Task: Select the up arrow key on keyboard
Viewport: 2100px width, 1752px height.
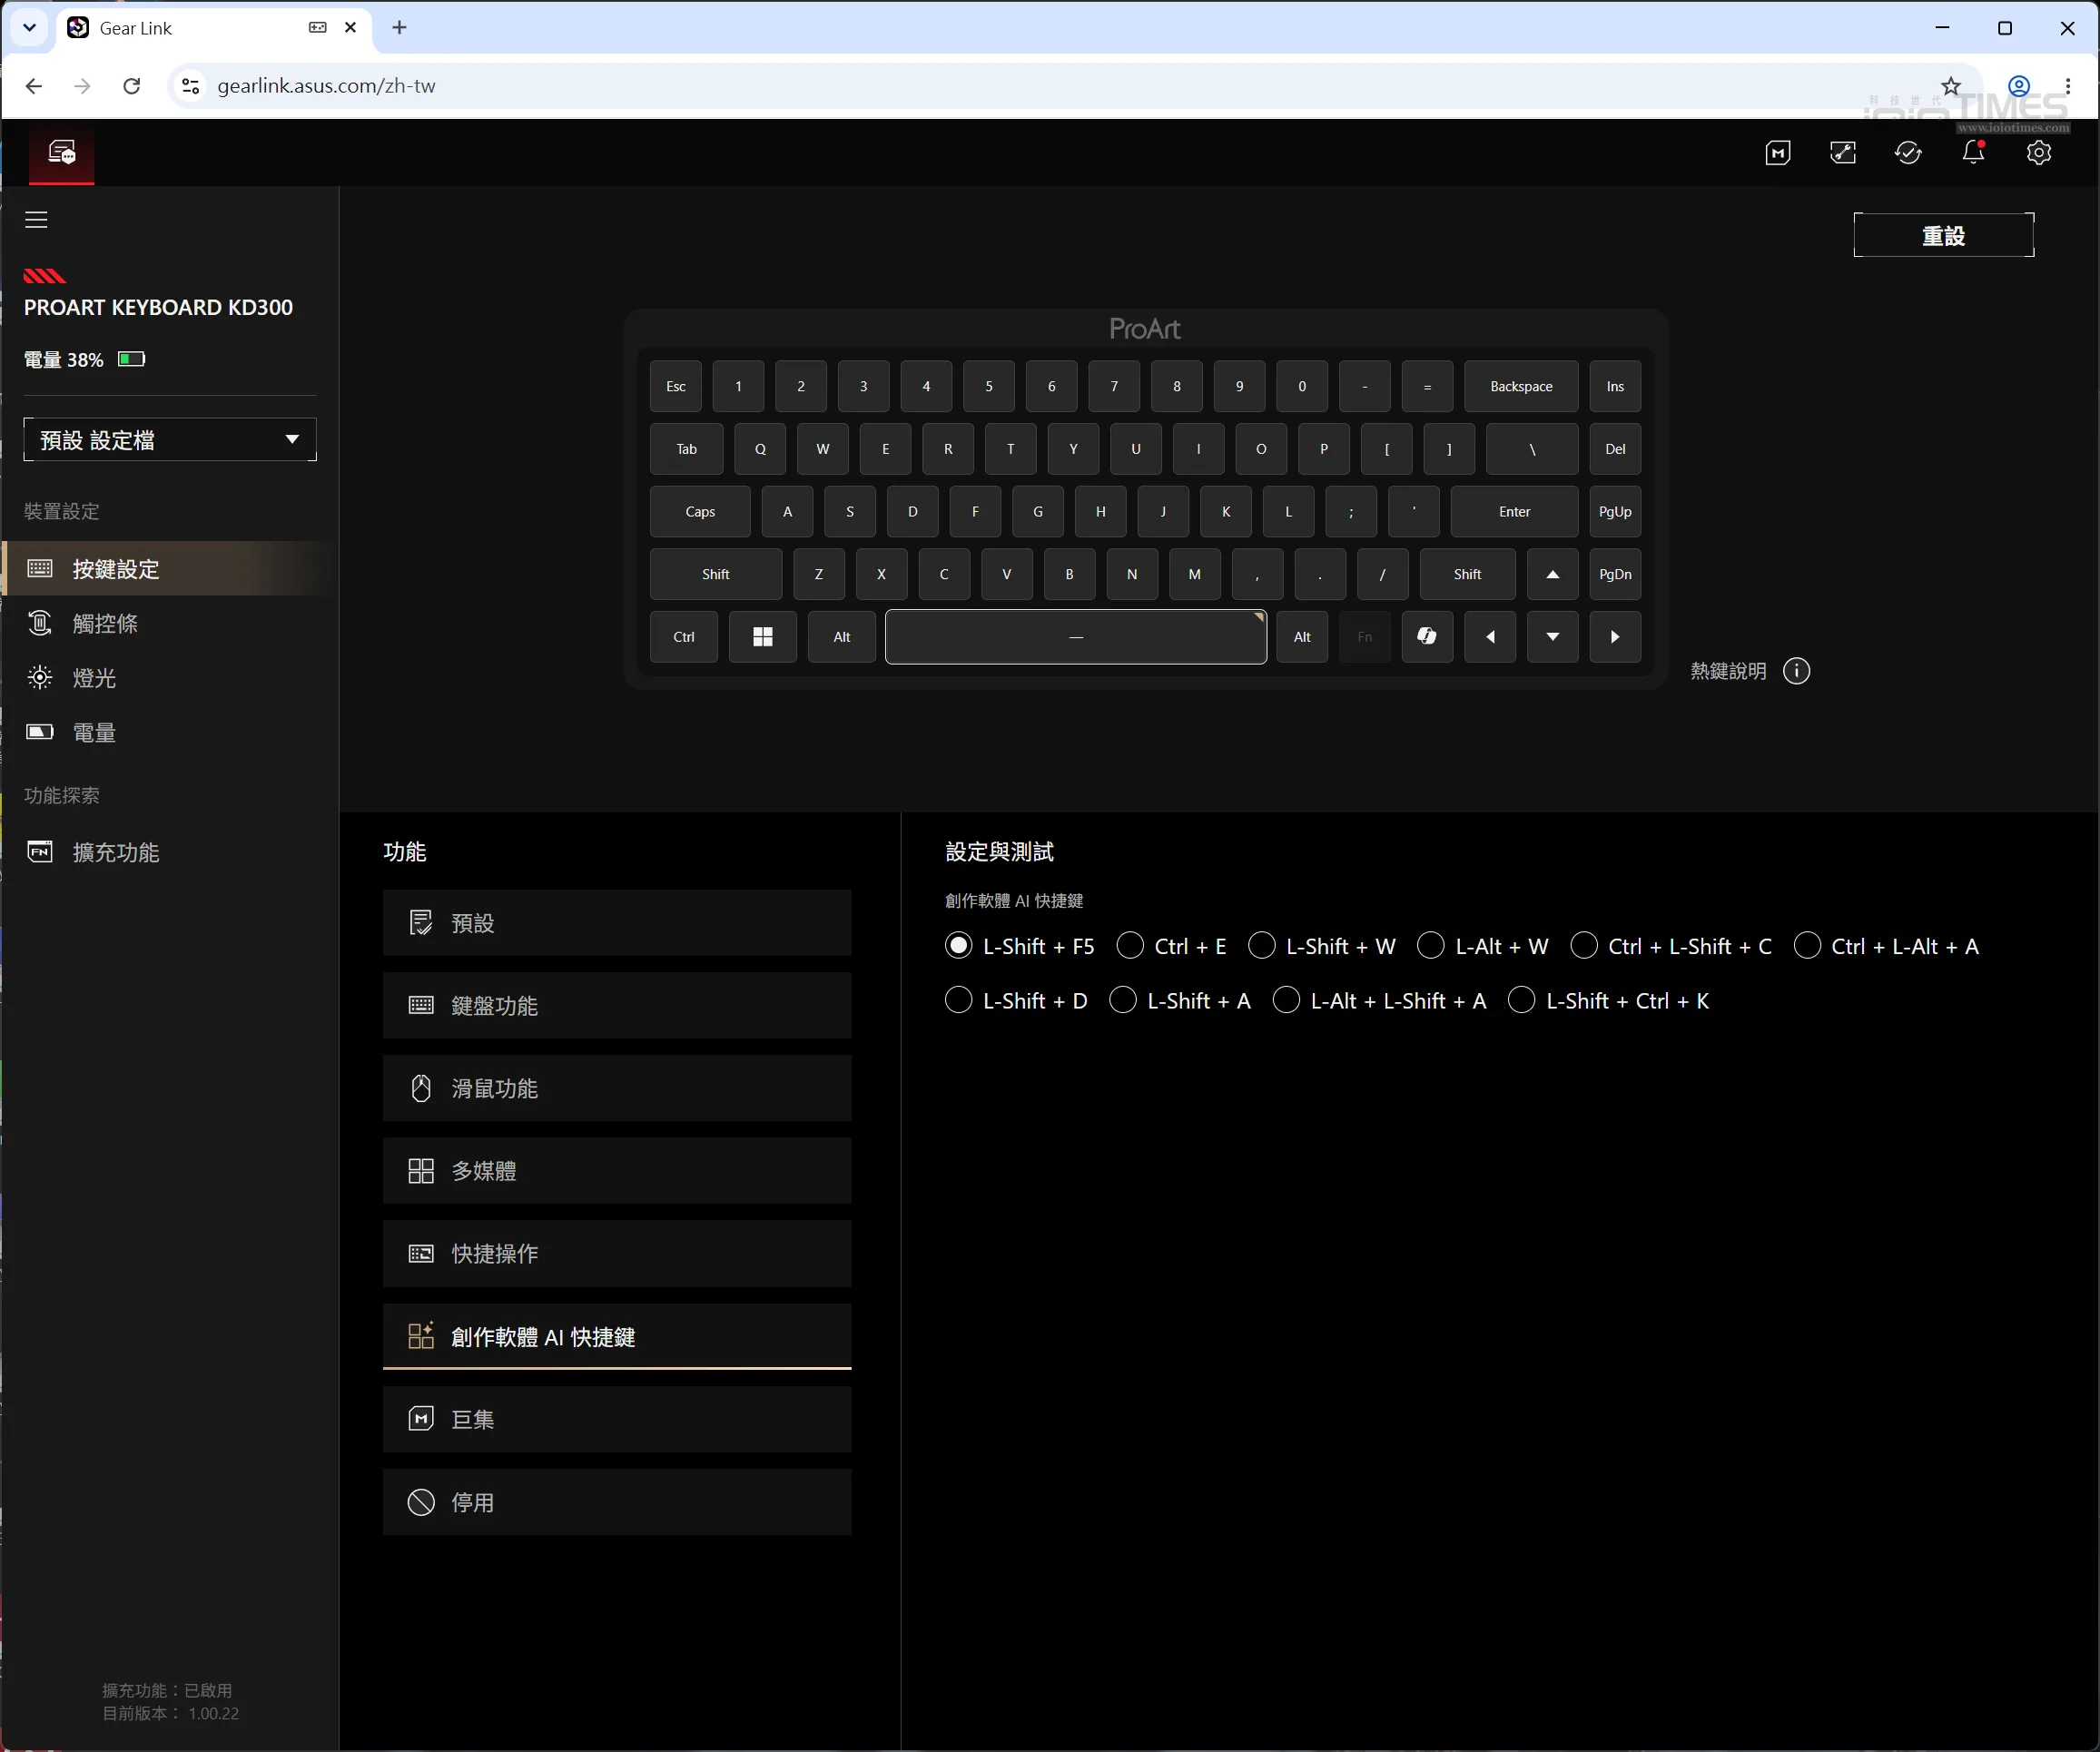Action: (x=1552, y=574)
